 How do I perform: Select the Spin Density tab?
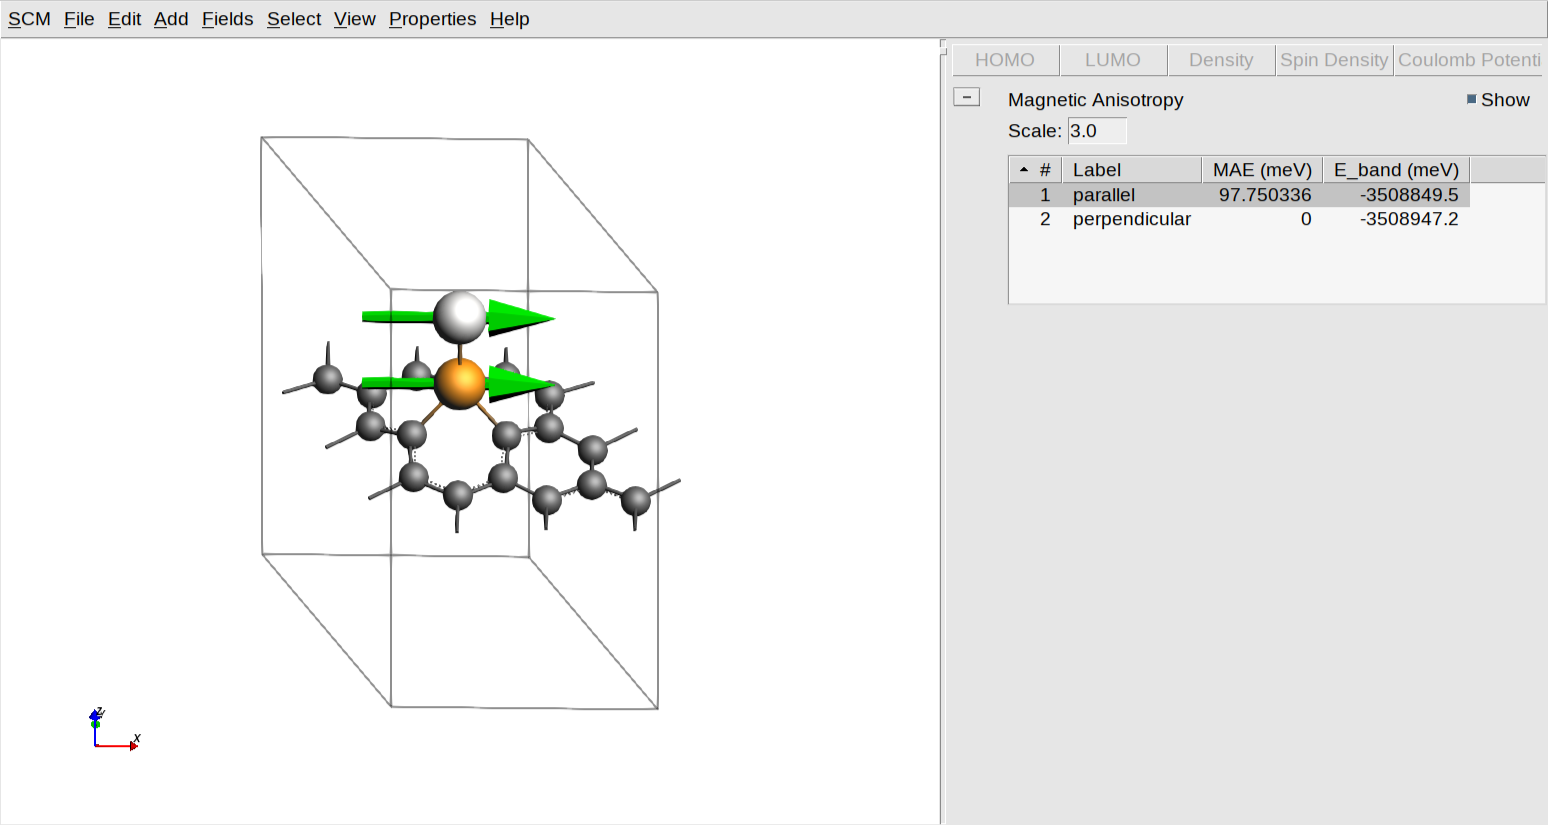tap(1334, 60)
